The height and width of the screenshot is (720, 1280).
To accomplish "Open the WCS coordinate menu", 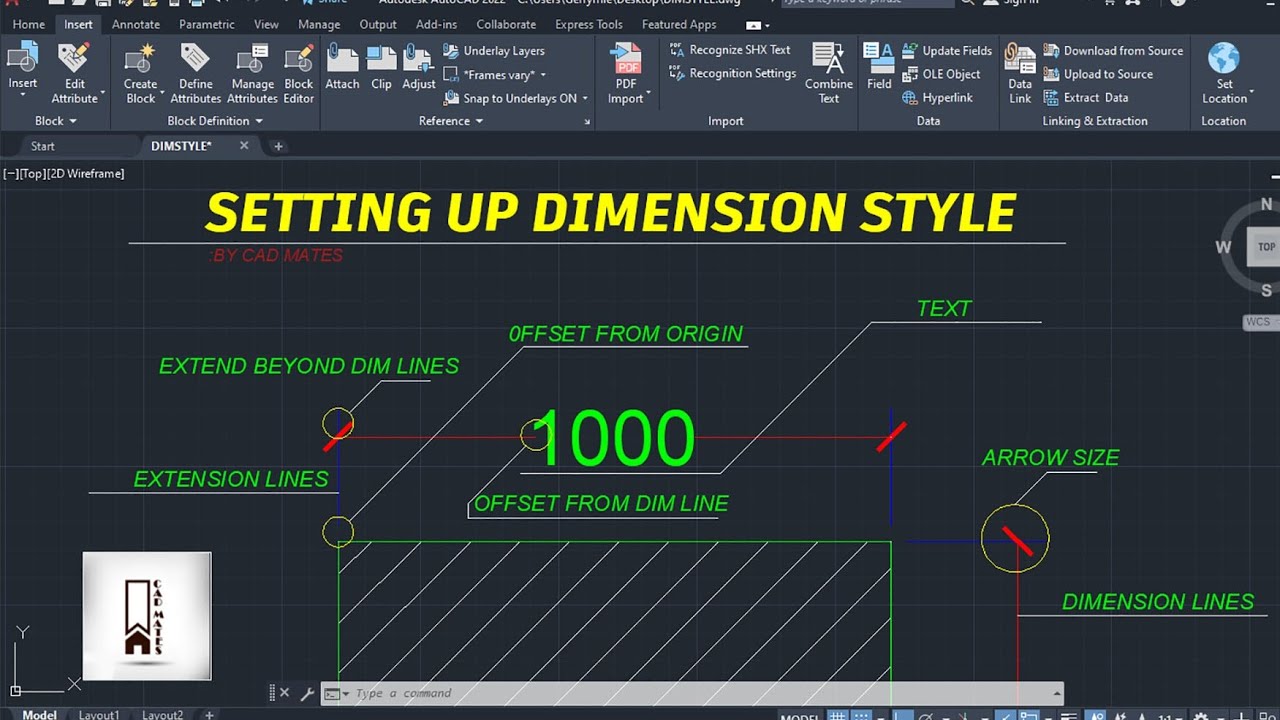I will 1258,322.
